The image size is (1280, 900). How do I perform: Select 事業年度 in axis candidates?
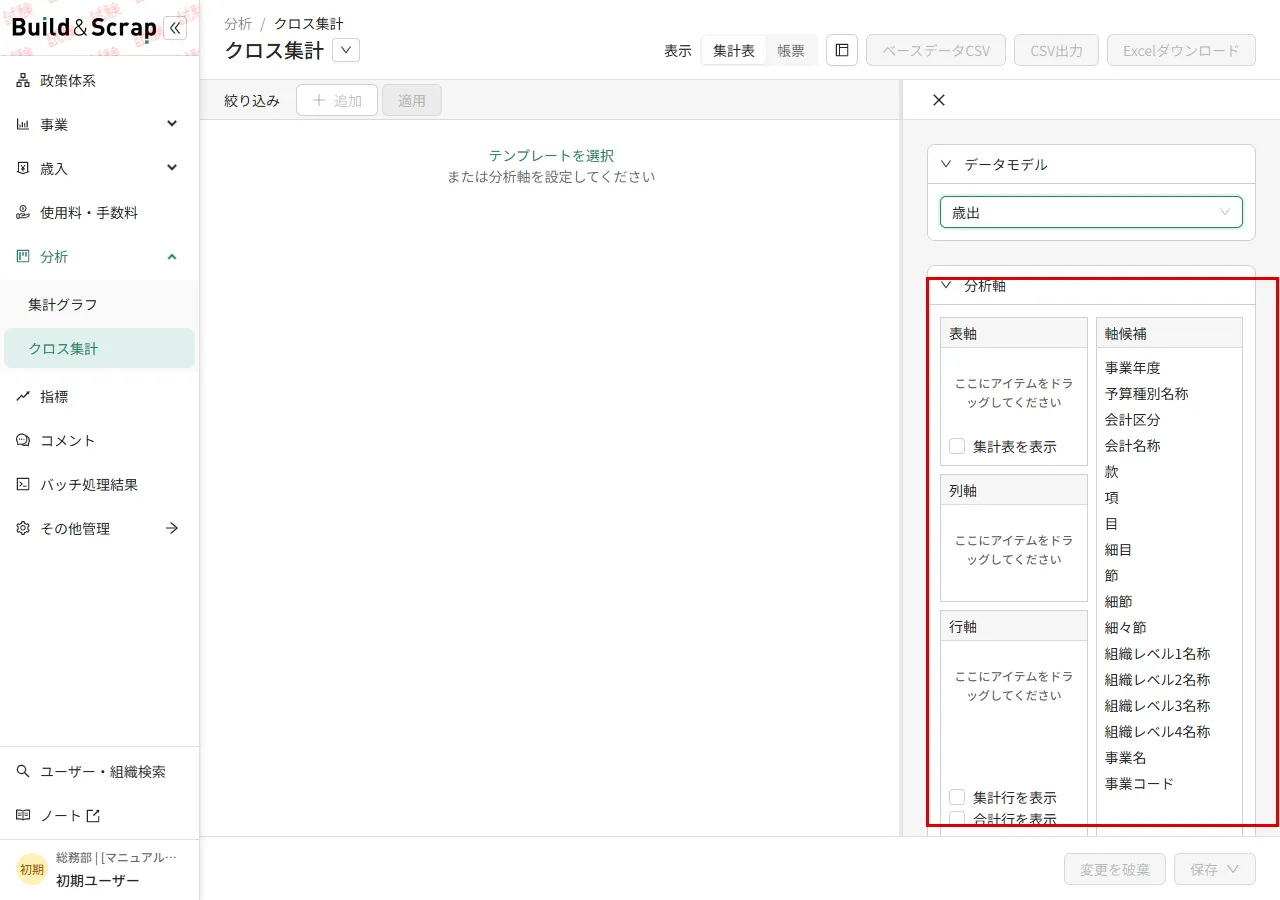(x=1133, y=368)
